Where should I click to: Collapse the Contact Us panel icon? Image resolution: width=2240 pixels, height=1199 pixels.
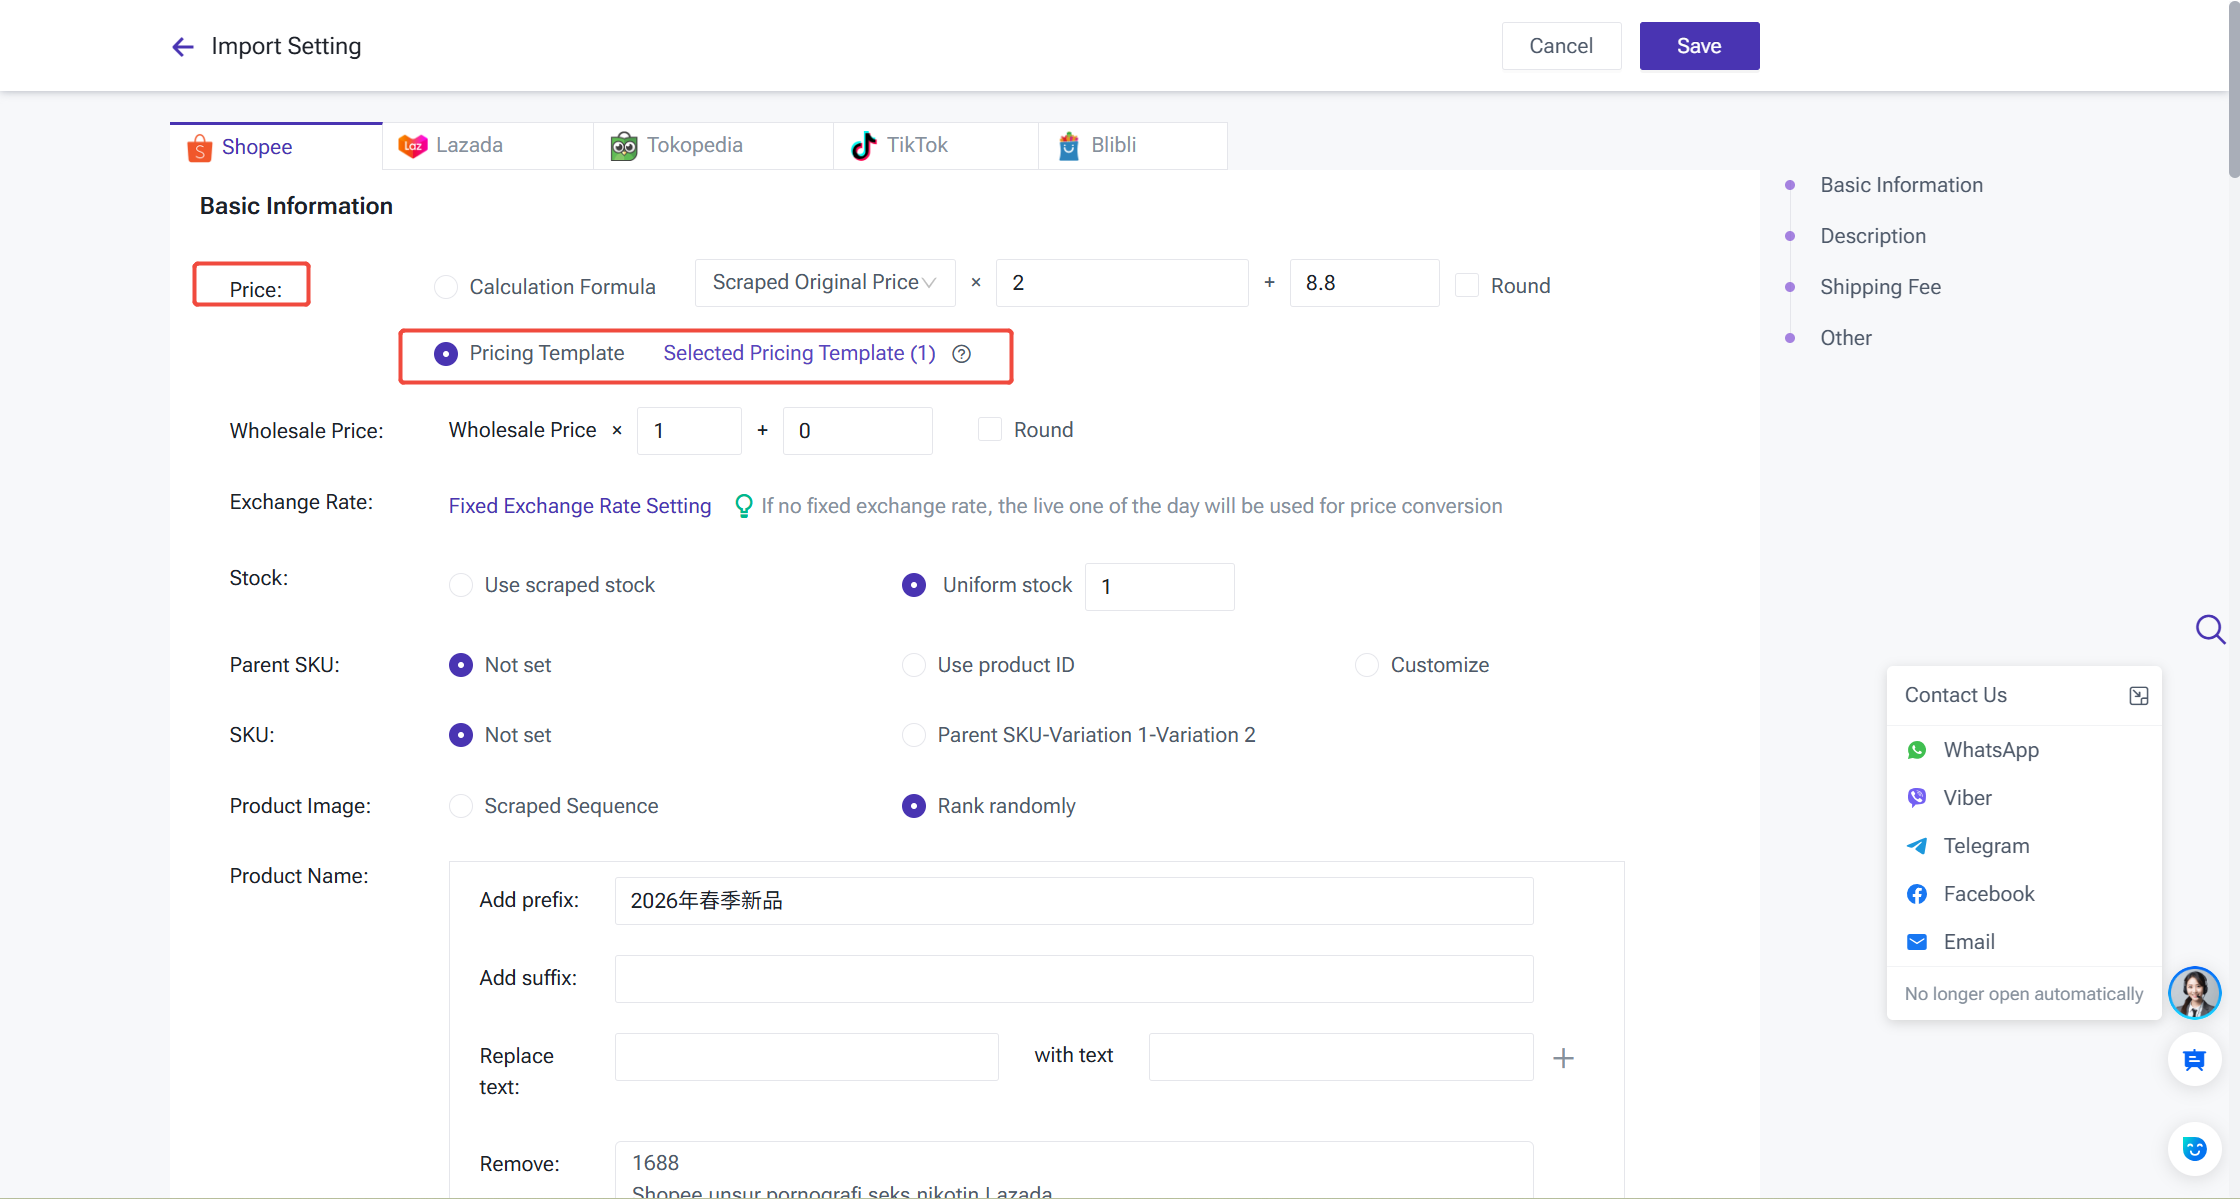(2138, 696)
